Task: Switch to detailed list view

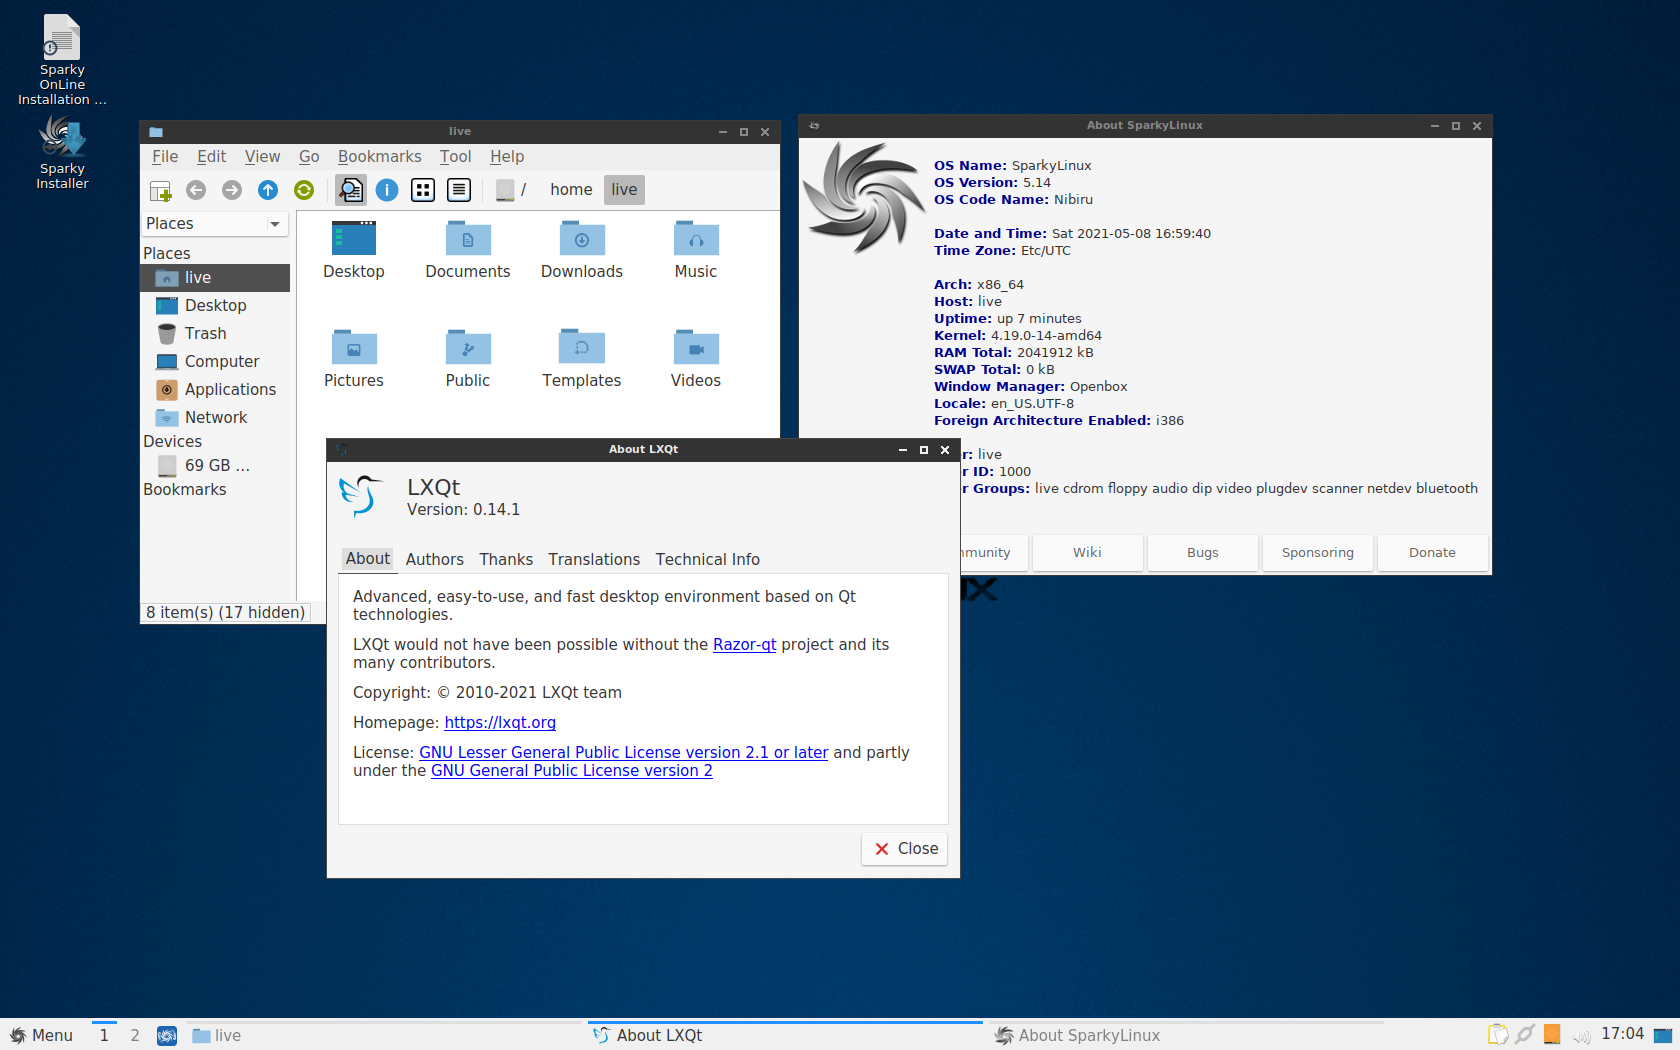Action: point(459,190)
